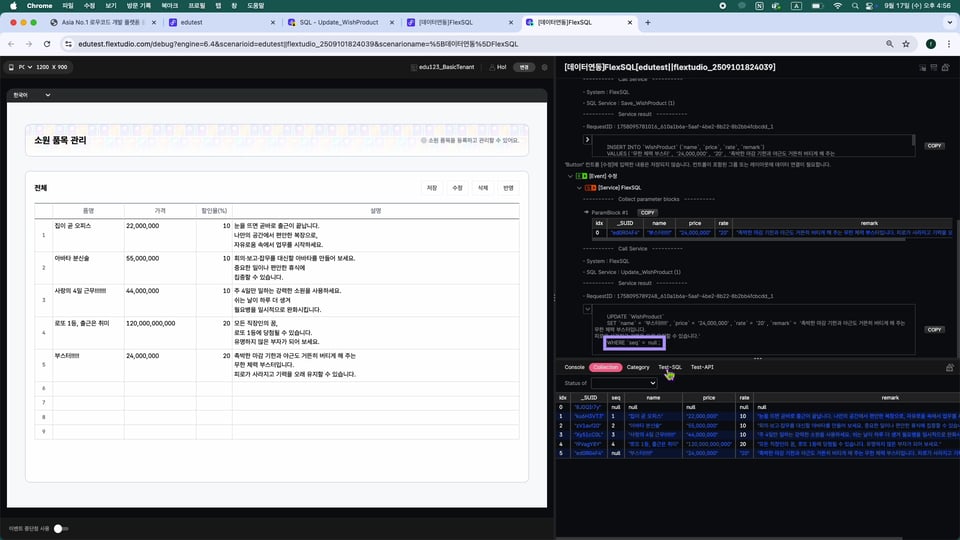Select the Collection tab
The width and height of the screenshot is (960, 540).
click(x=606, y=367)
